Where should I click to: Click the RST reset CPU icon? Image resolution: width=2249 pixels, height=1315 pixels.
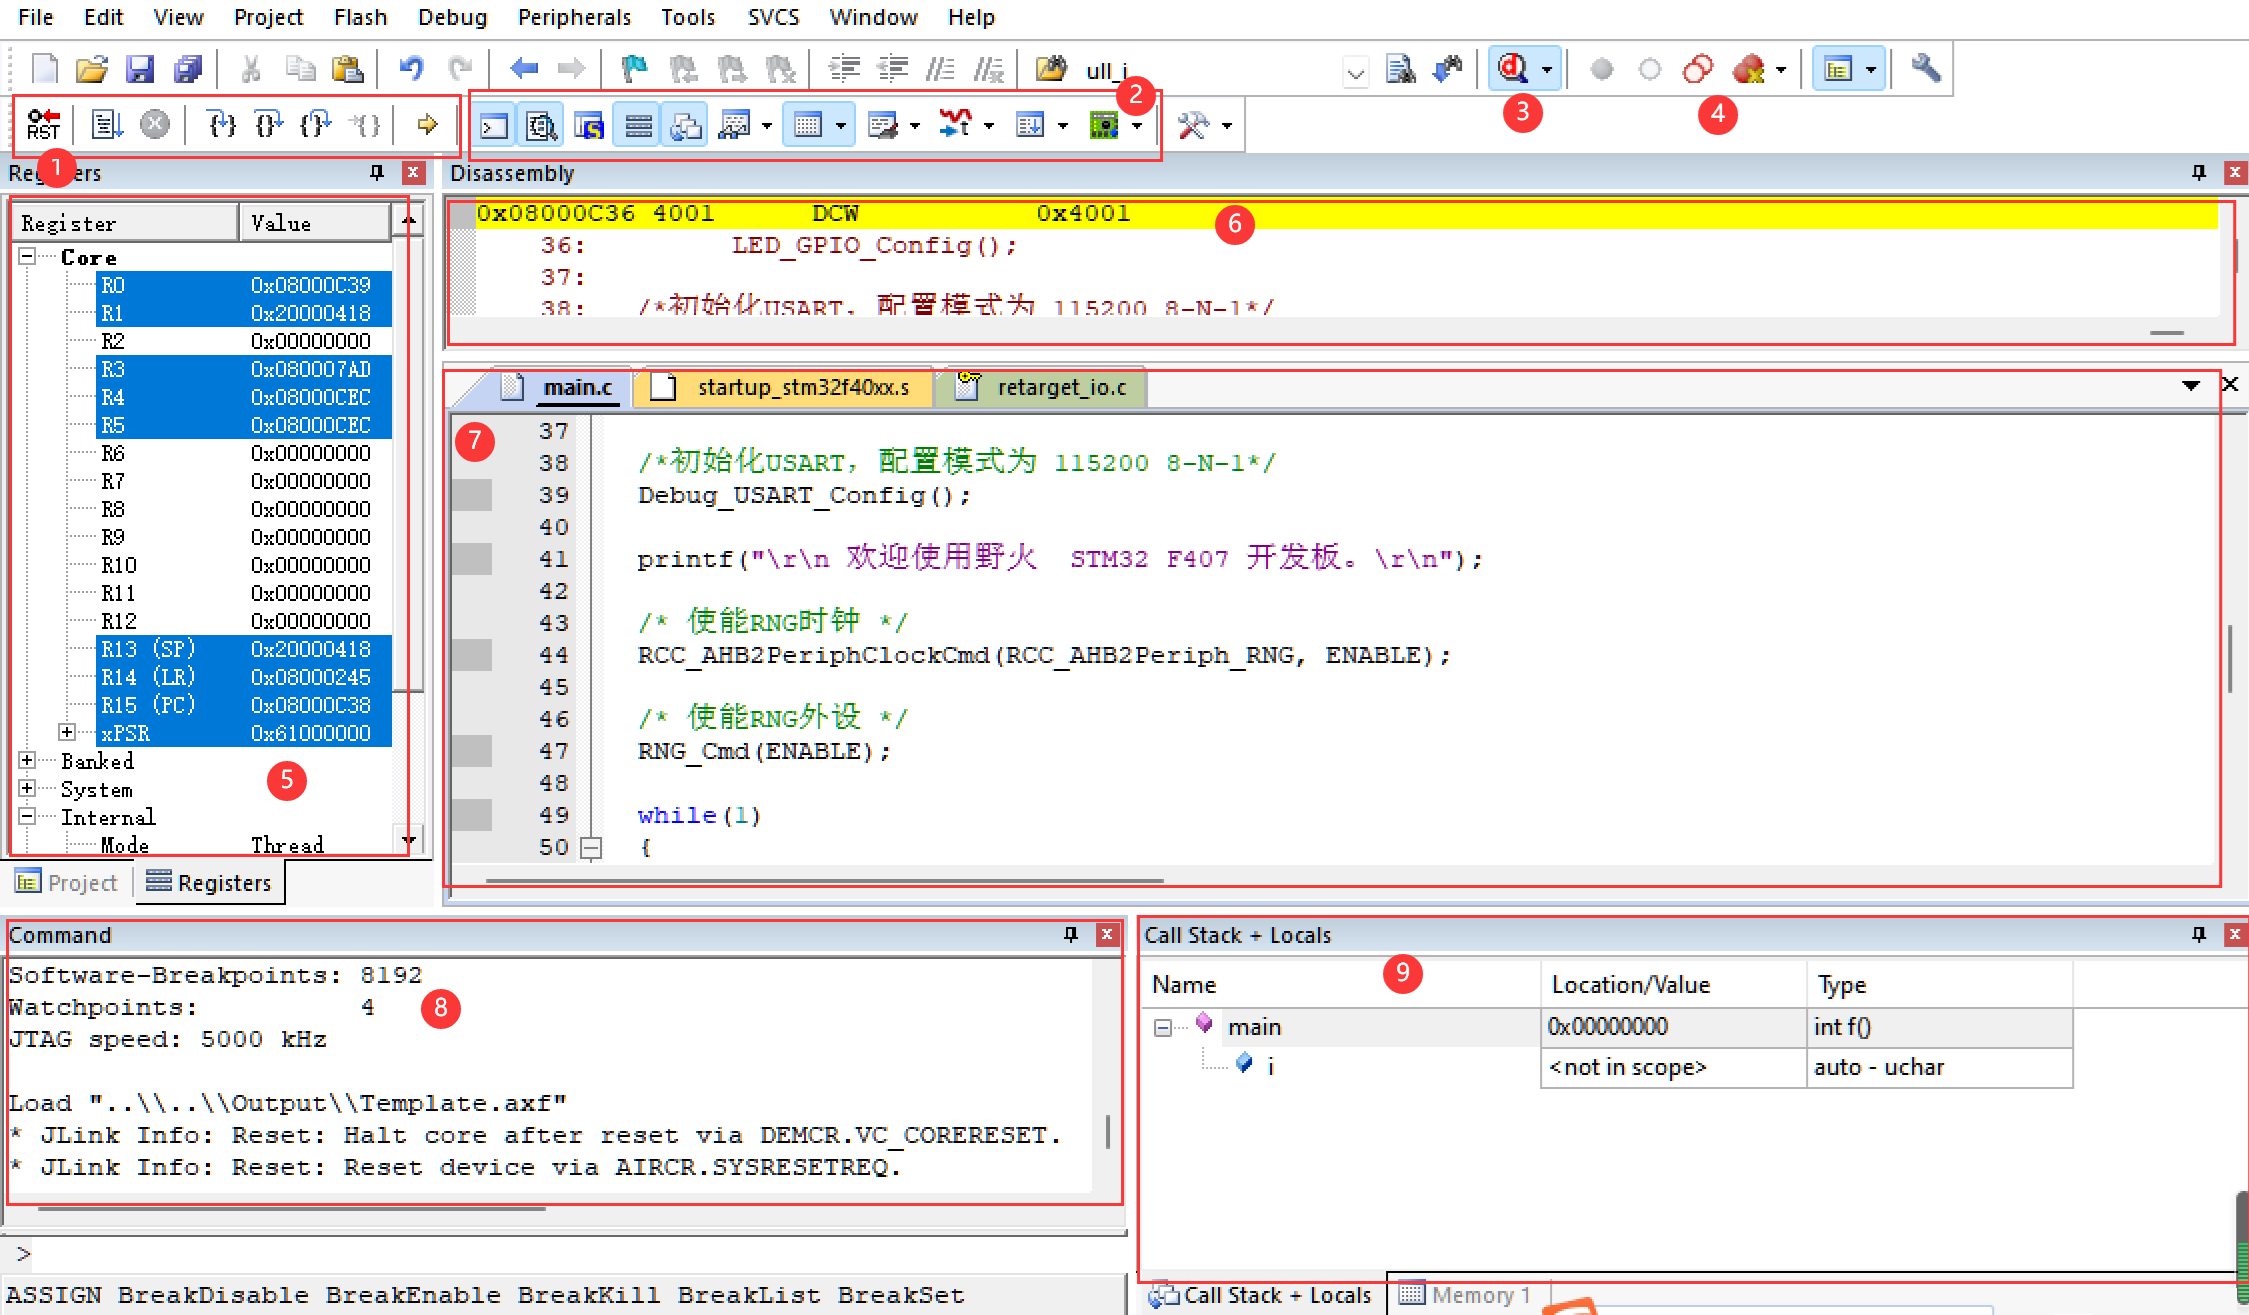click(x=43, y=125)
